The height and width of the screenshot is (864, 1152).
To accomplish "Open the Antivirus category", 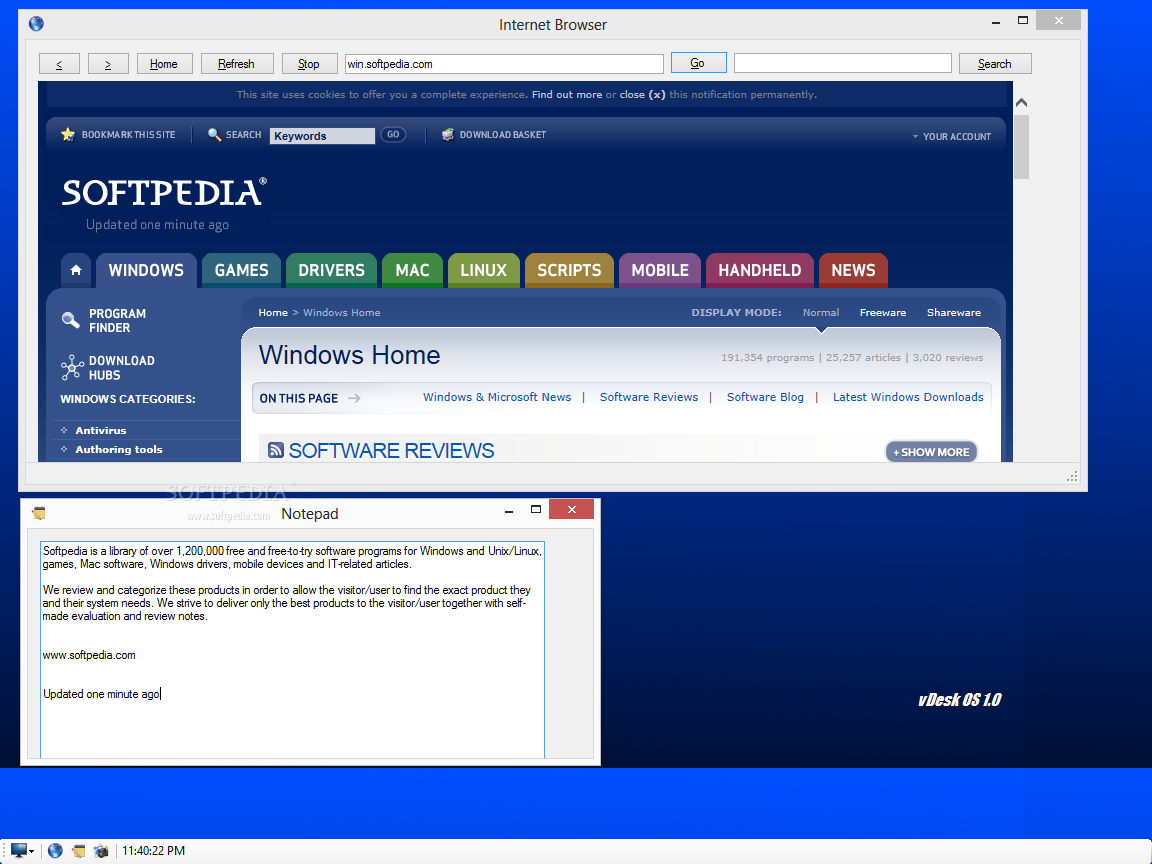I will (x=101, y=431).
